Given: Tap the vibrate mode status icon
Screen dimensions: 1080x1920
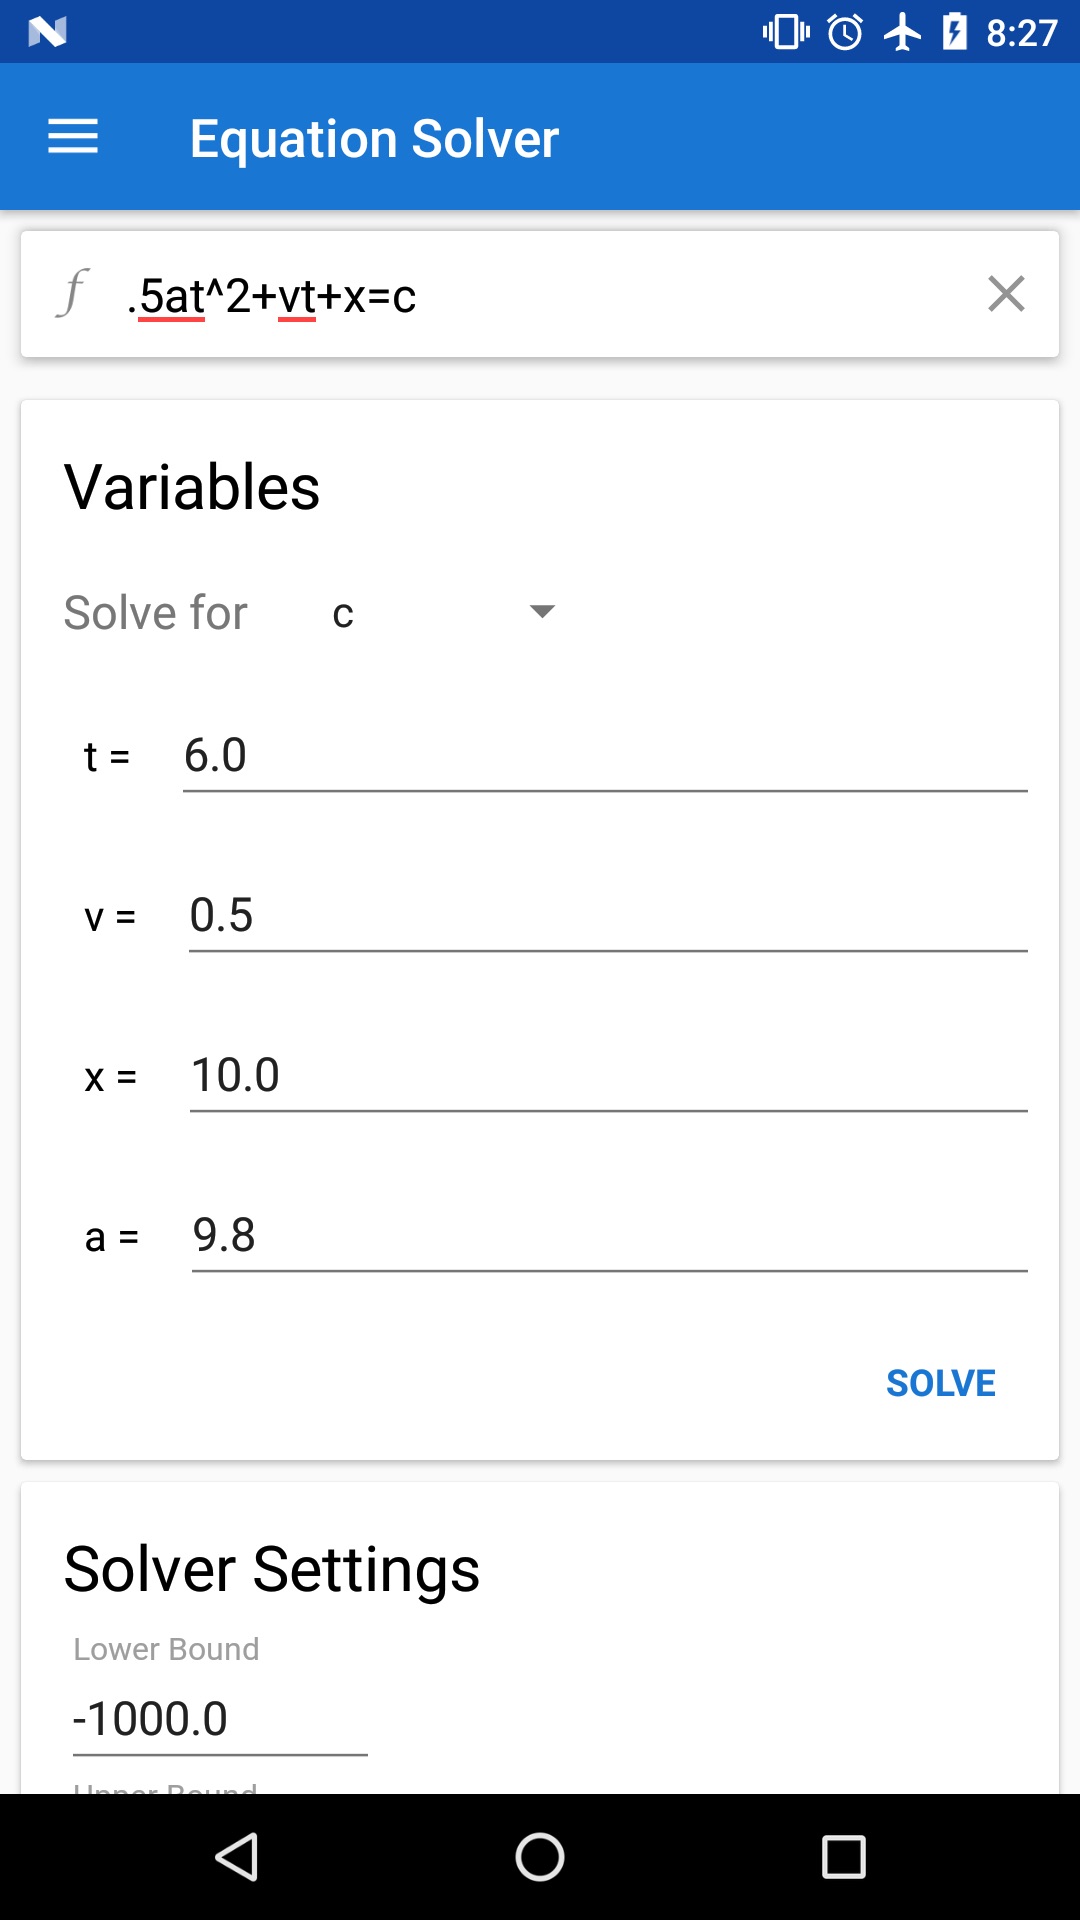Looking at the screenshot, I should 786,32.
